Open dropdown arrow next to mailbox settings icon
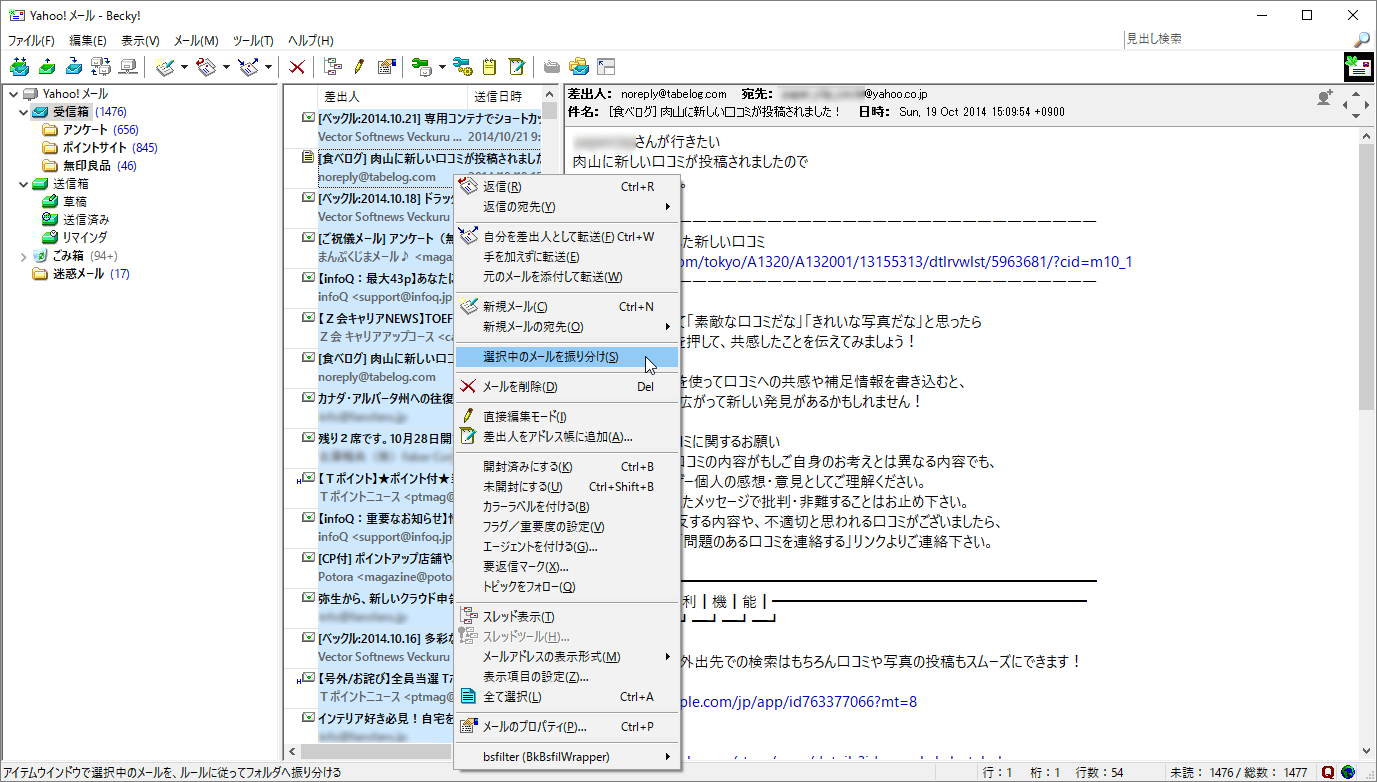1377x782 pixels. pos(442,67)
